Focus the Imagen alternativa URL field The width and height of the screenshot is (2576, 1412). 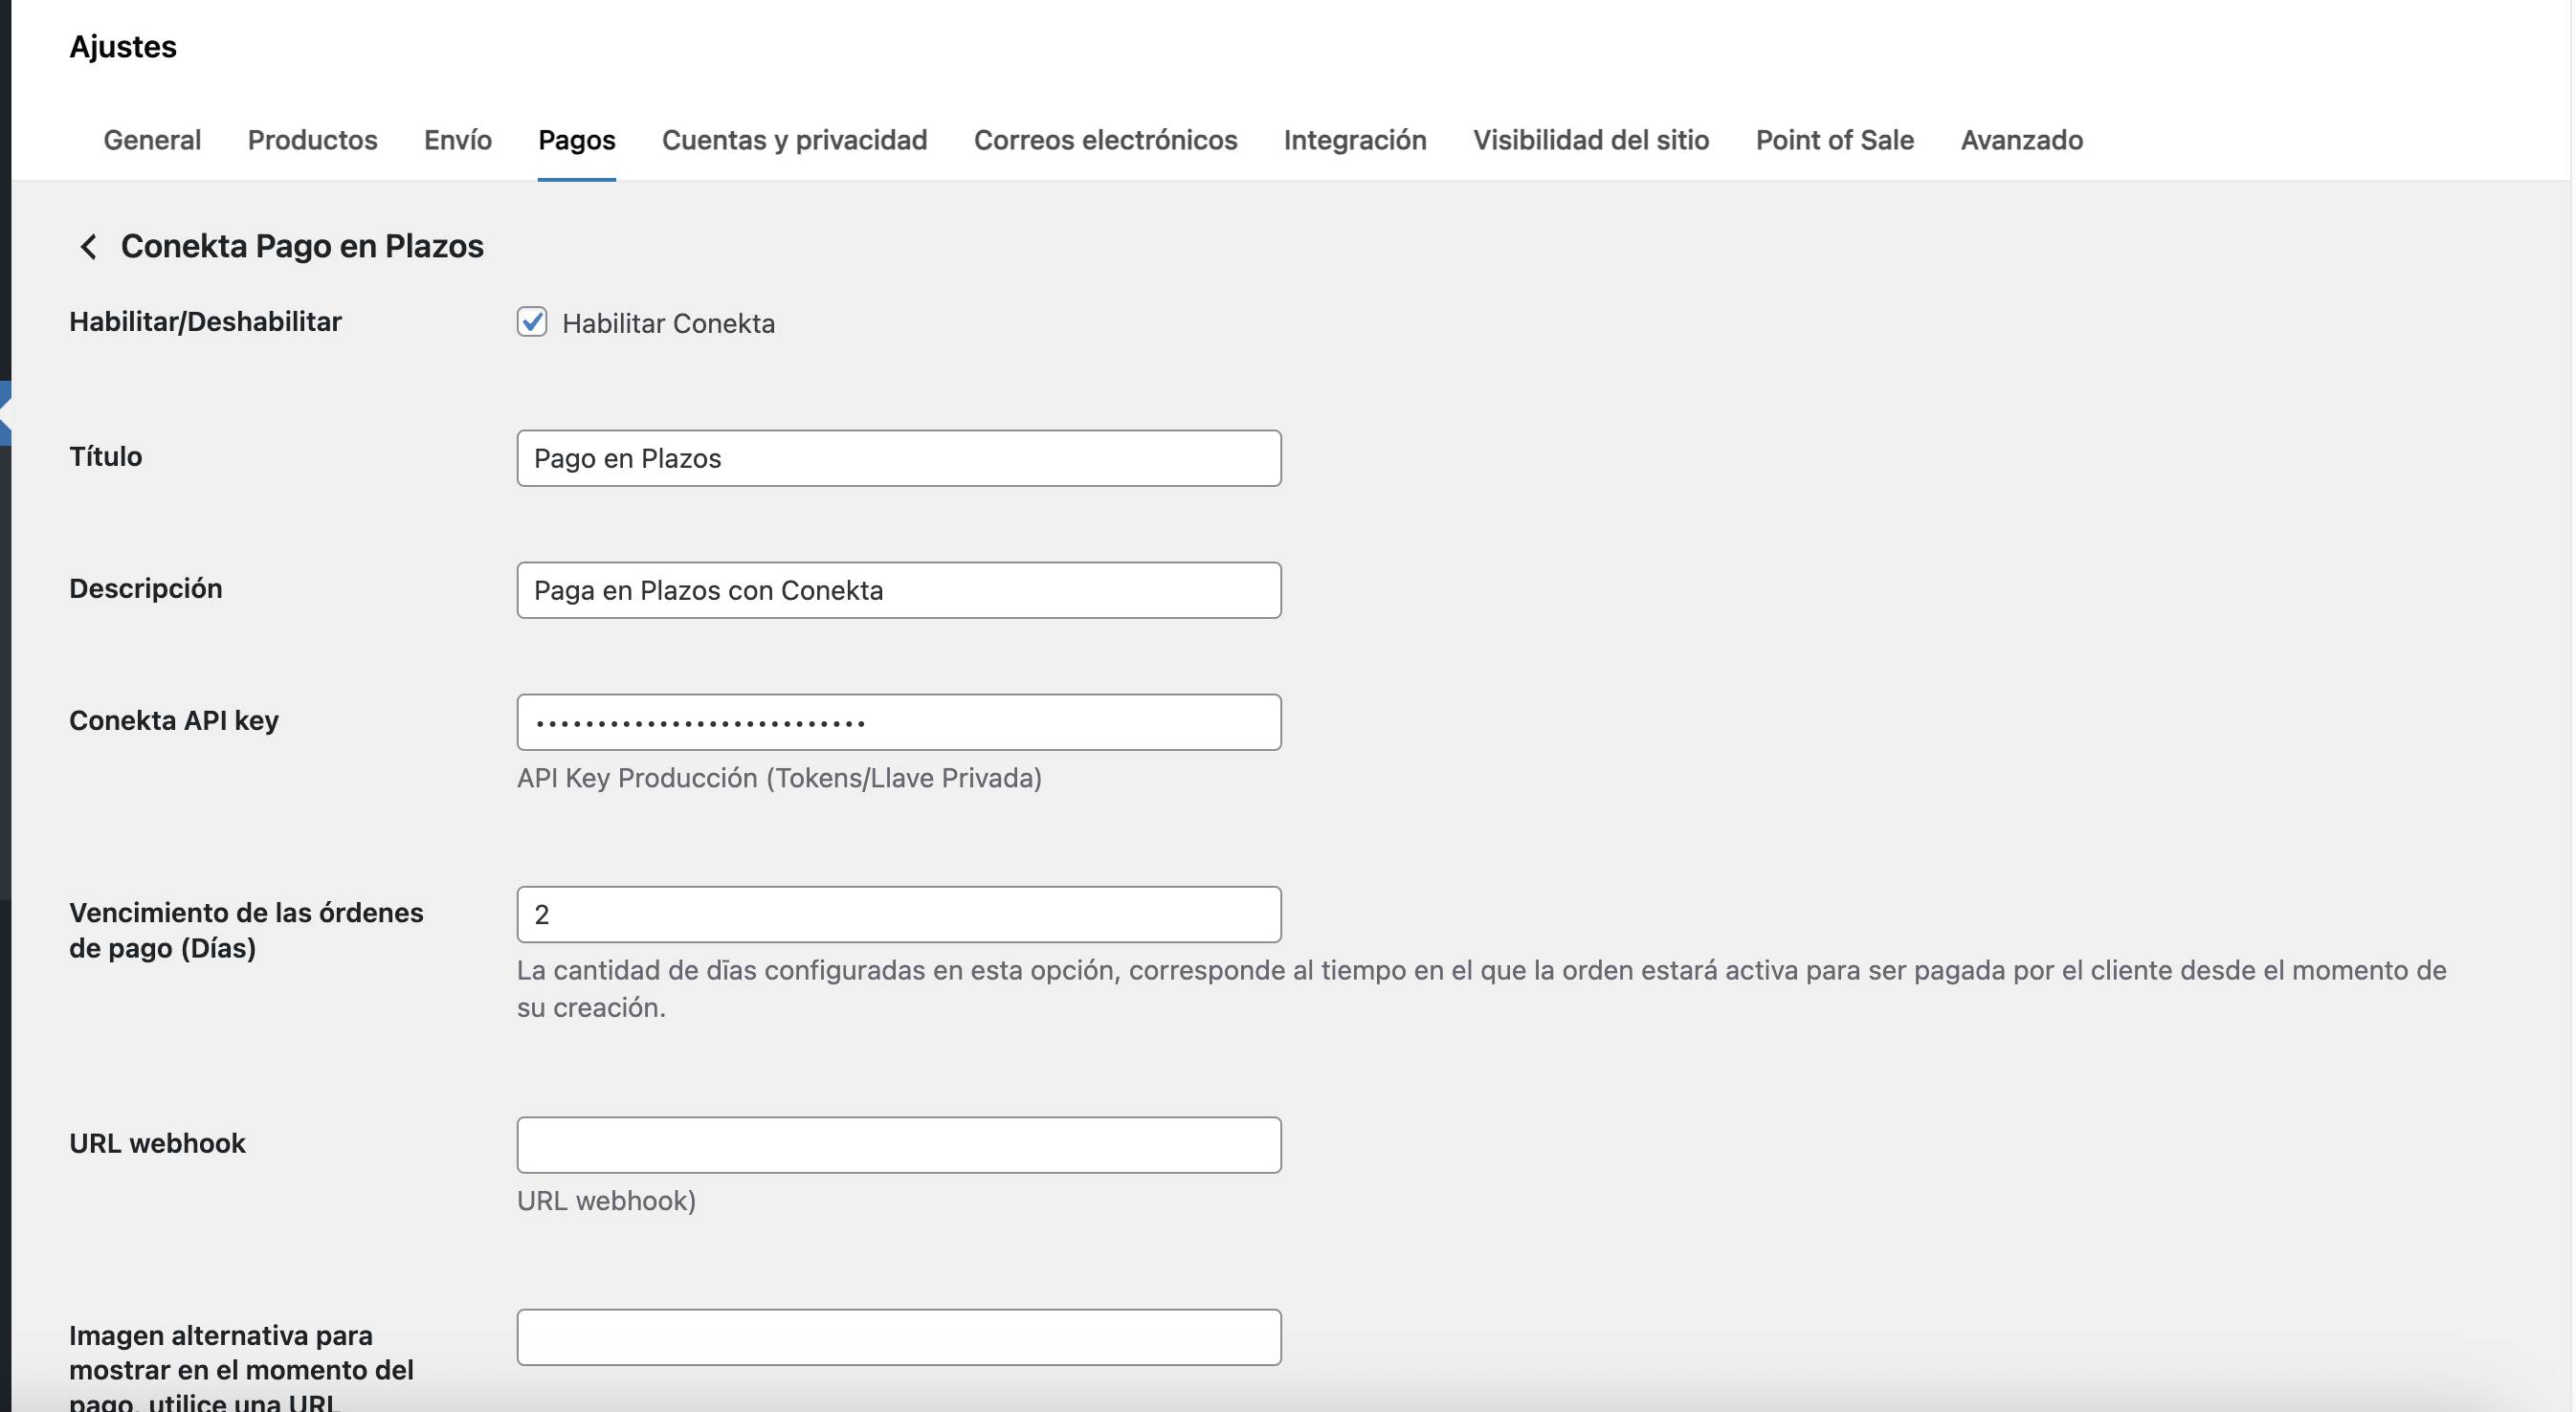coord(899,1338)
